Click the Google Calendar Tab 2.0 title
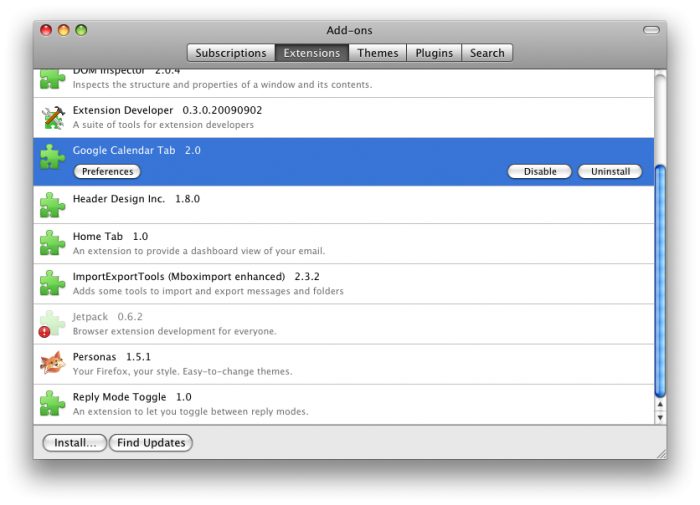700x505 pixels. click(x=137, y=150)
